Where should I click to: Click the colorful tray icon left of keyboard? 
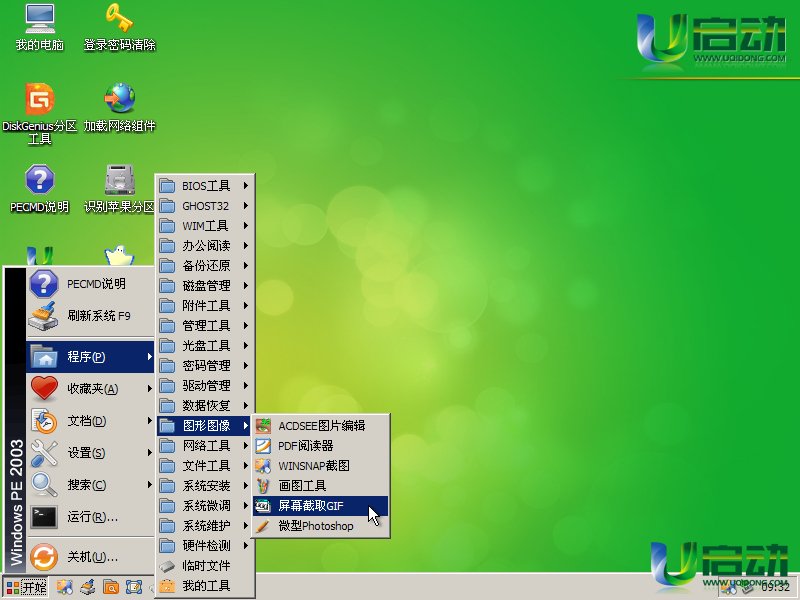pos(728,588)
